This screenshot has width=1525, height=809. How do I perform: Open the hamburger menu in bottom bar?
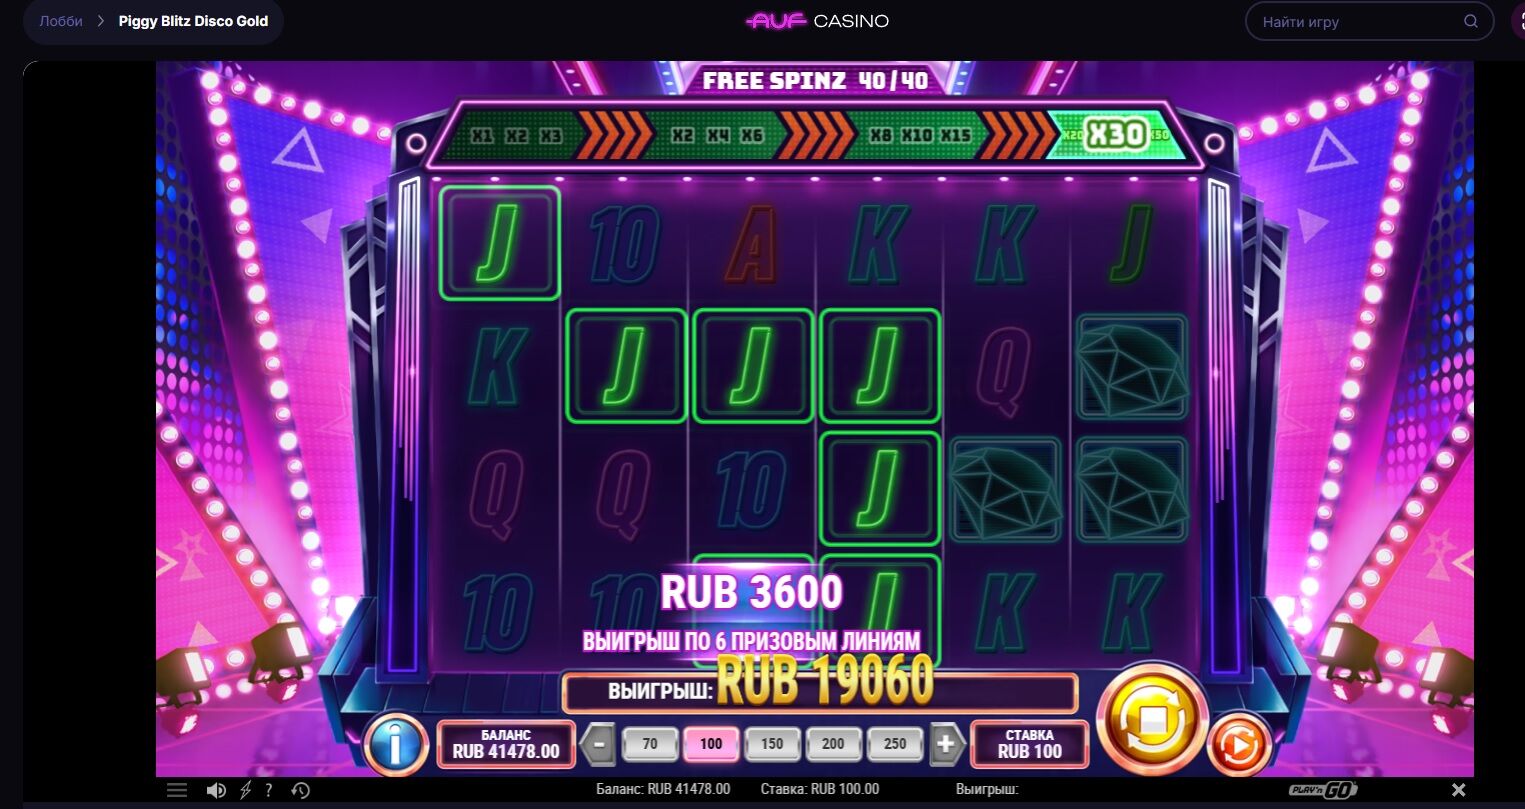[x=176, y=790]
